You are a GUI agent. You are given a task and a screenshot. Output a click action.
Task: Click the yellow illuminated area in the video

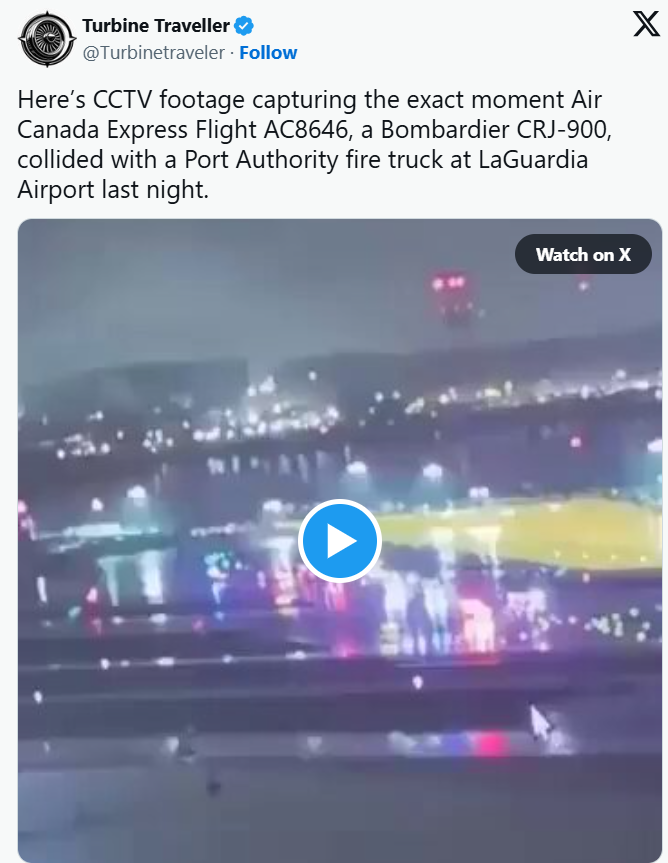[x=523, y=533]
